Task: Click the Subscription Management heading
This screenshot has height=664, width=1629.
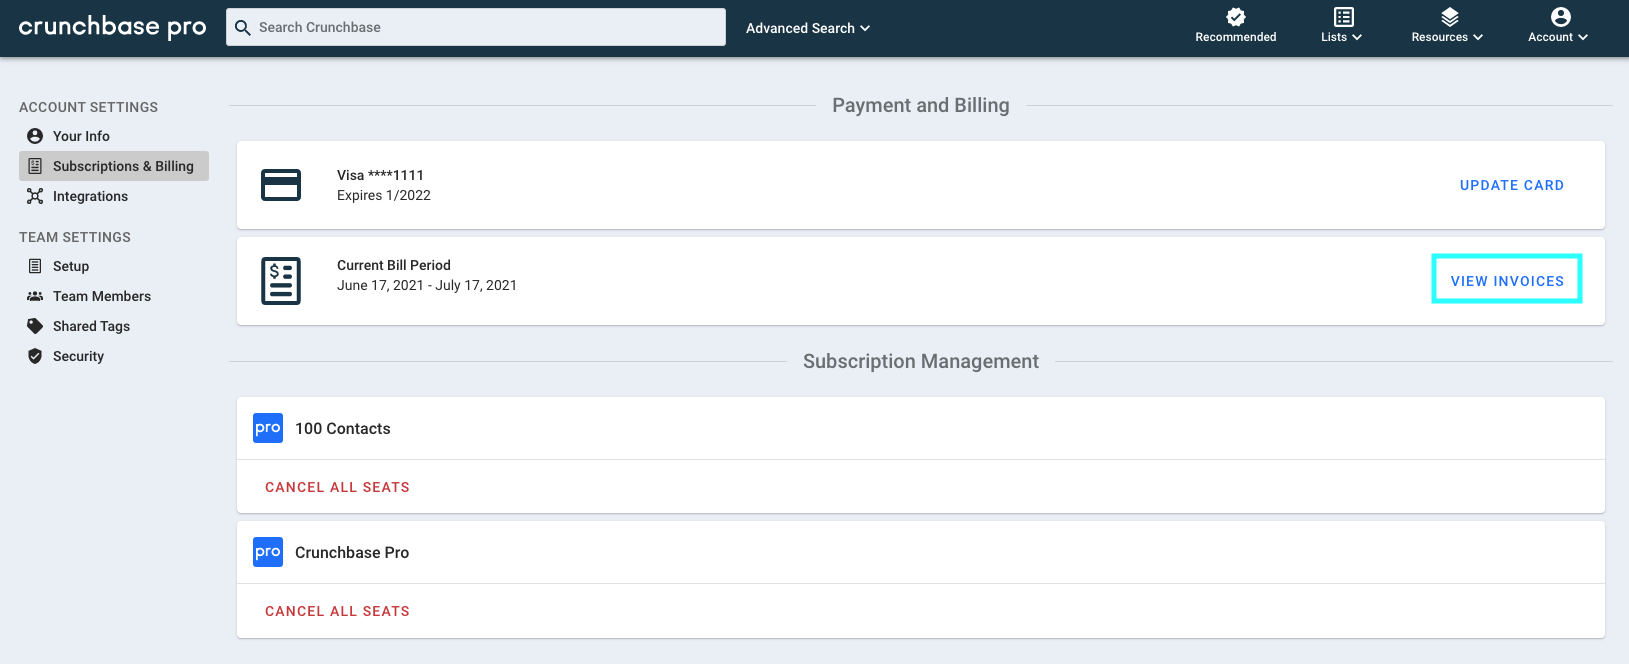Action: coord(921,361)
